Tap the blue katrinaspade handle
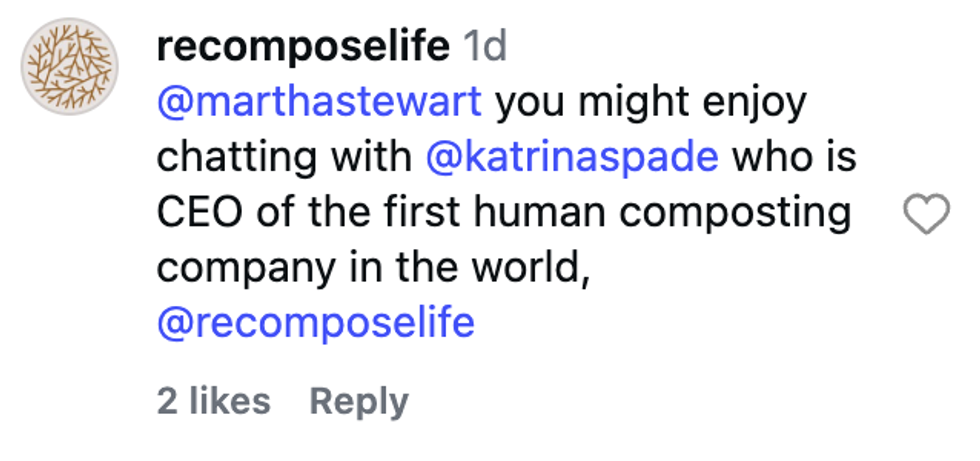The width and height of the screenshot is (980, 461). [x=571, y=157]
